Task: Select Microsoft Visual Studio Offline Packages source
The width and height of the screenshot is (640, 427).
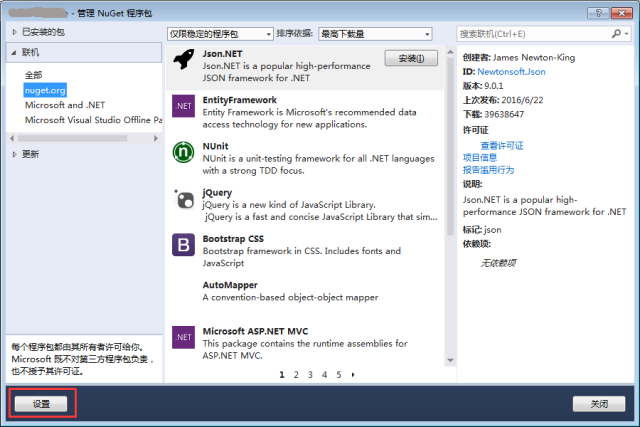Action: (93, 120)
